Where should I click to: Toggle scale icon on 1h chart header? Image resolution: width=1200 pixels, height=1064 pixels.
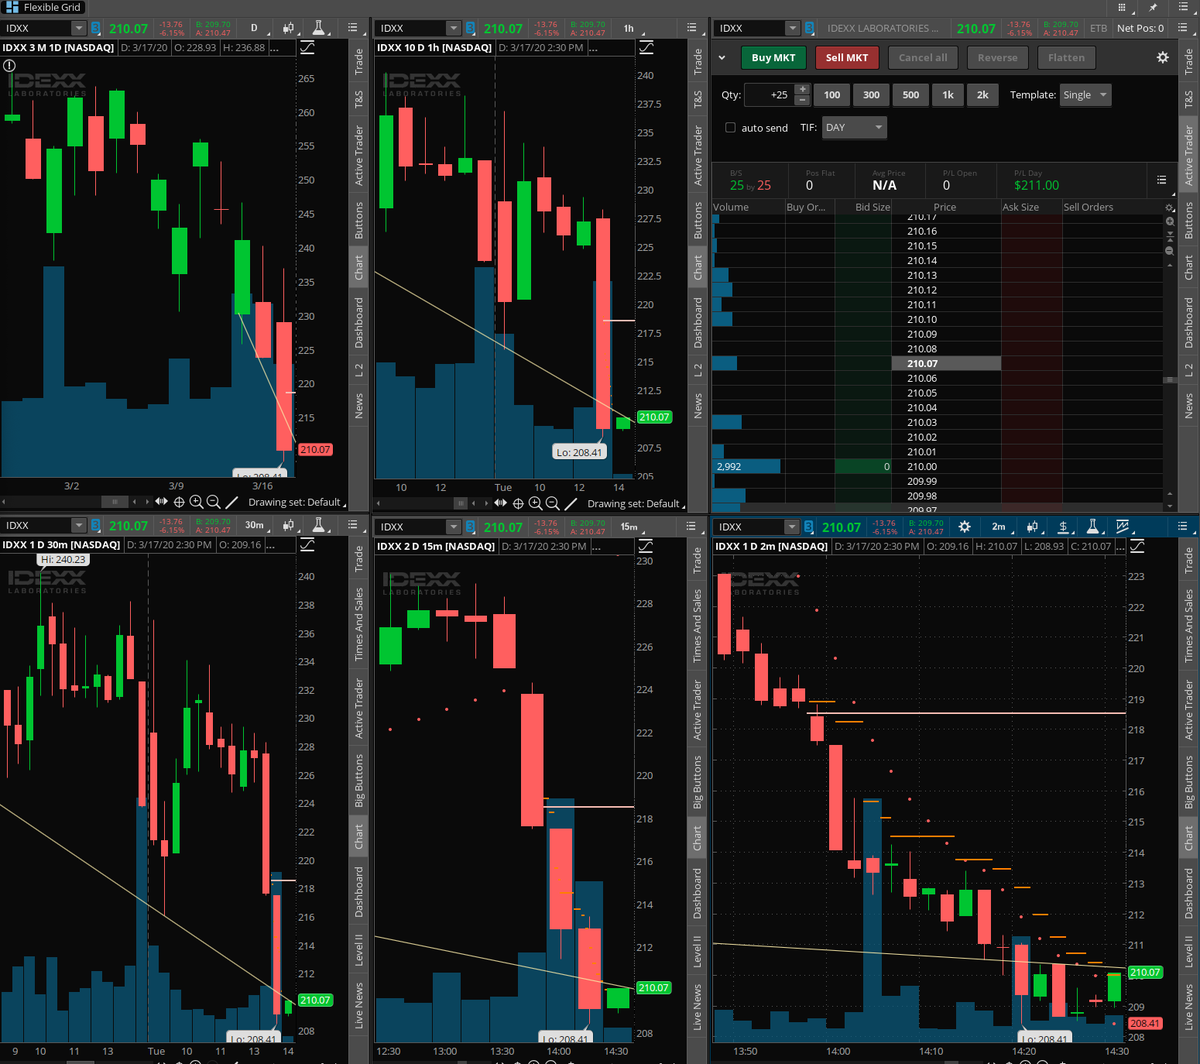coord(647,48)
